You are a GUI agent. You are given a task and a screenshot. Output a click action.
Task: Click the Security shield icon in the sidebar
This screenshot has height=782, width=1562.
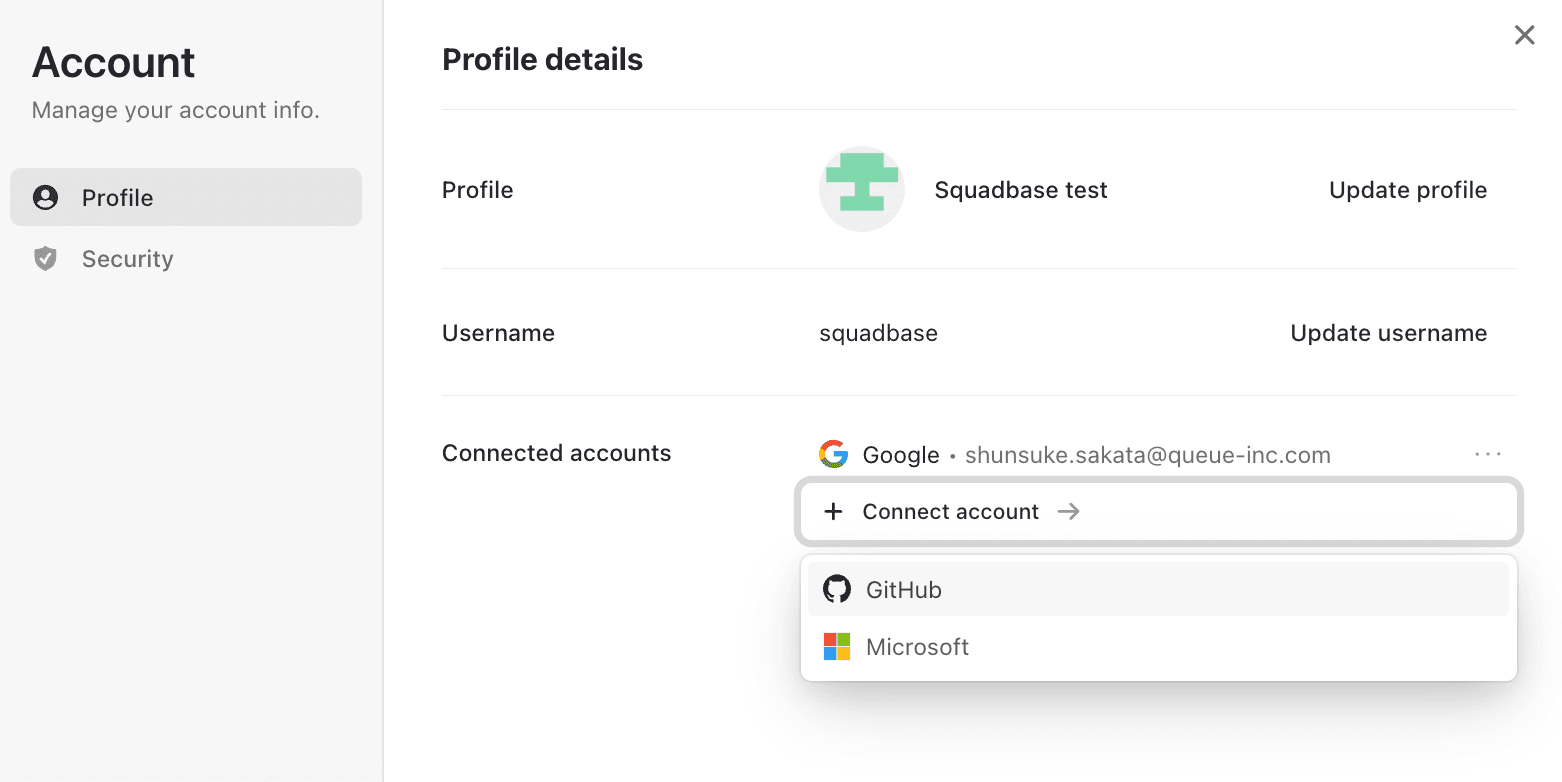click(x=45, y=258)
